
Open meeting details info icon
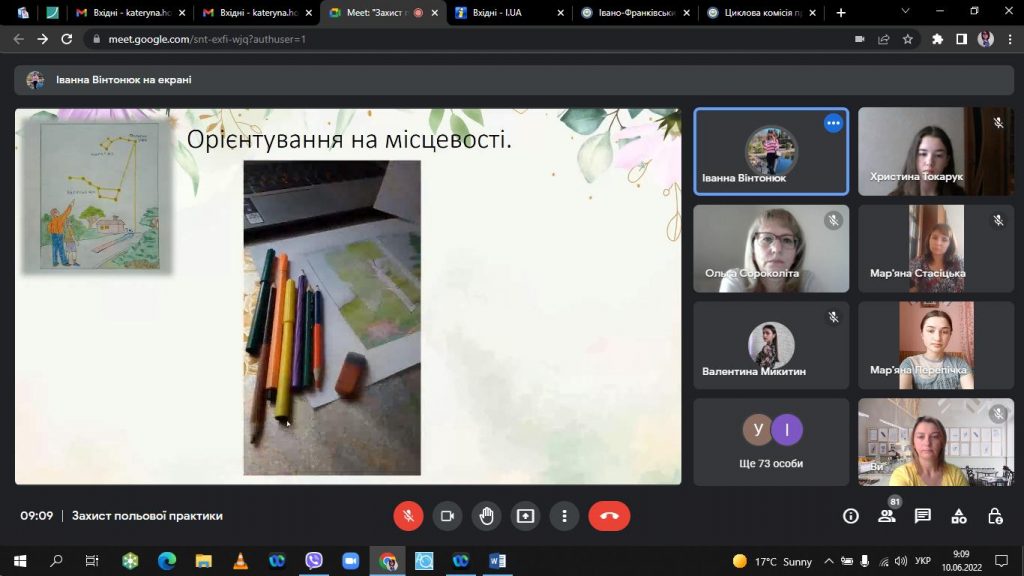[850, 516]
